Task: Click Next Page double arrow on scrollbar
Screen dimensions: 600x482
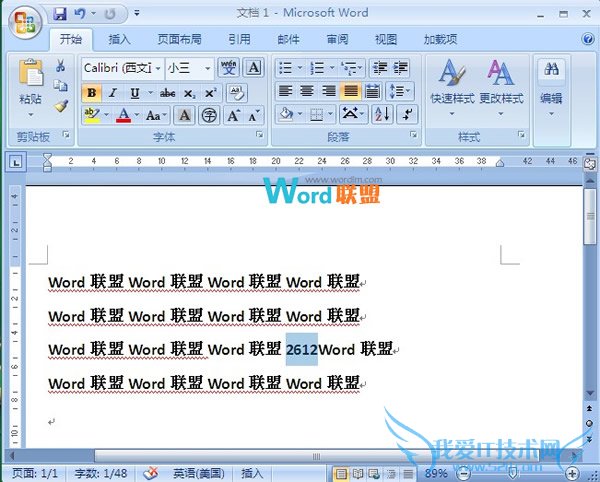Action: pos(589,439)
